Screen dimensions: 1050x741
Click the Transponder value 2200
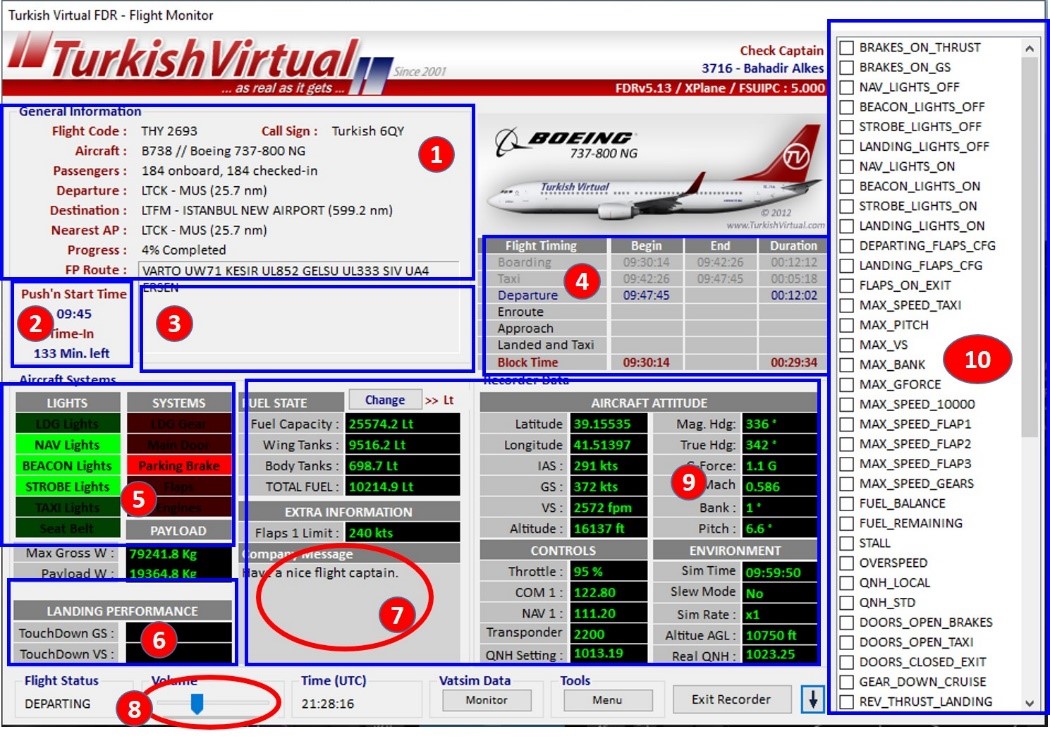pos(609,635)
